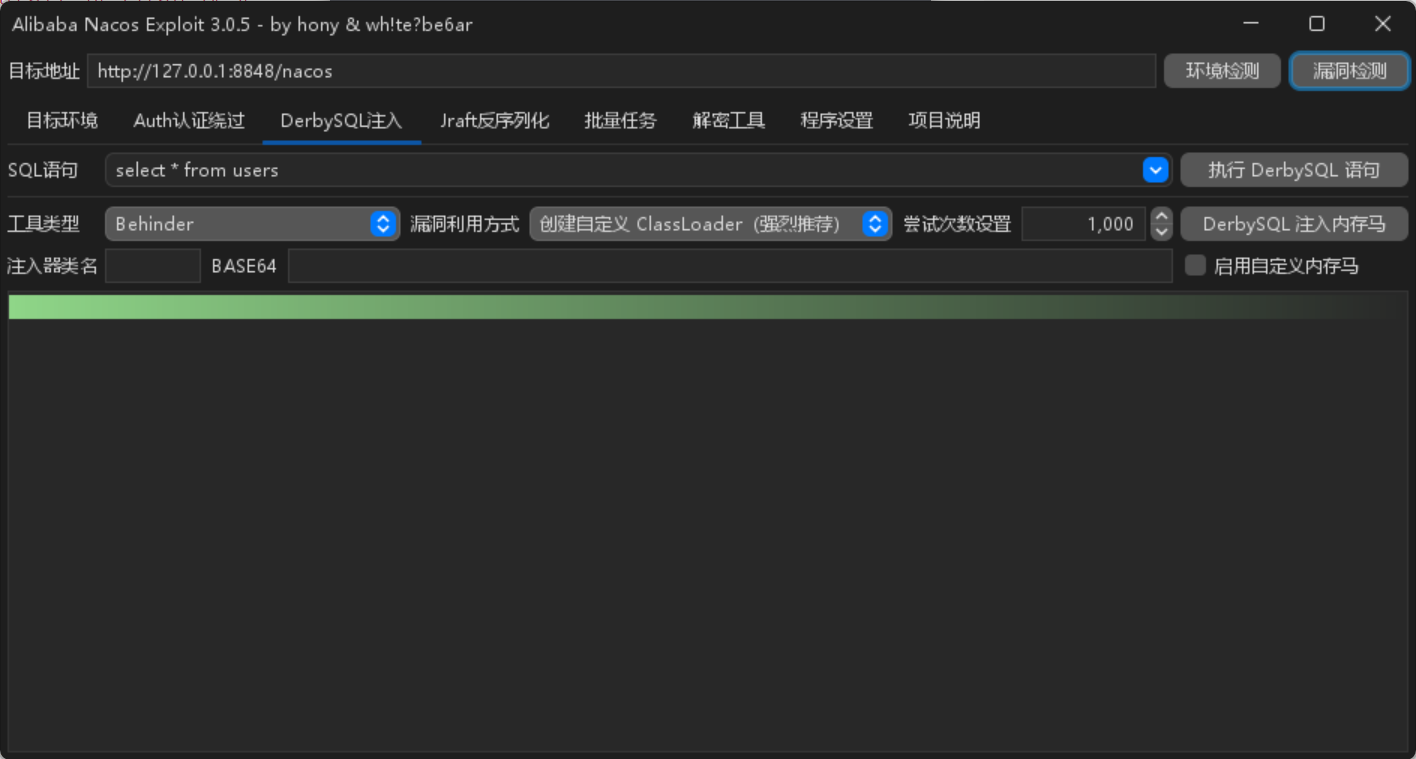Expand the SQL语句 combo box arrow
Viewport: 1416px width, 759px height.
(1155, 170)
